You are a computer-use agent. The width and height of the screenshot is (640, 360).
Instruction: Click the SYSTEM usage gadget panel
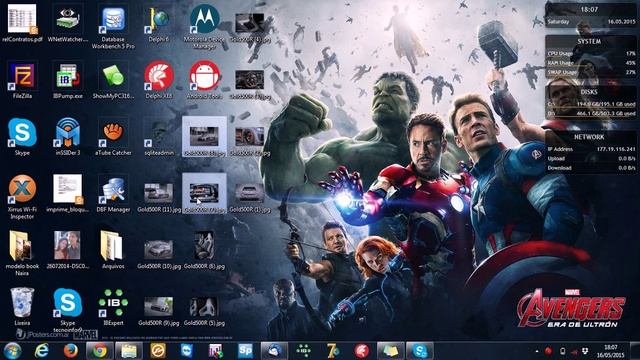[x=590, y=56]
